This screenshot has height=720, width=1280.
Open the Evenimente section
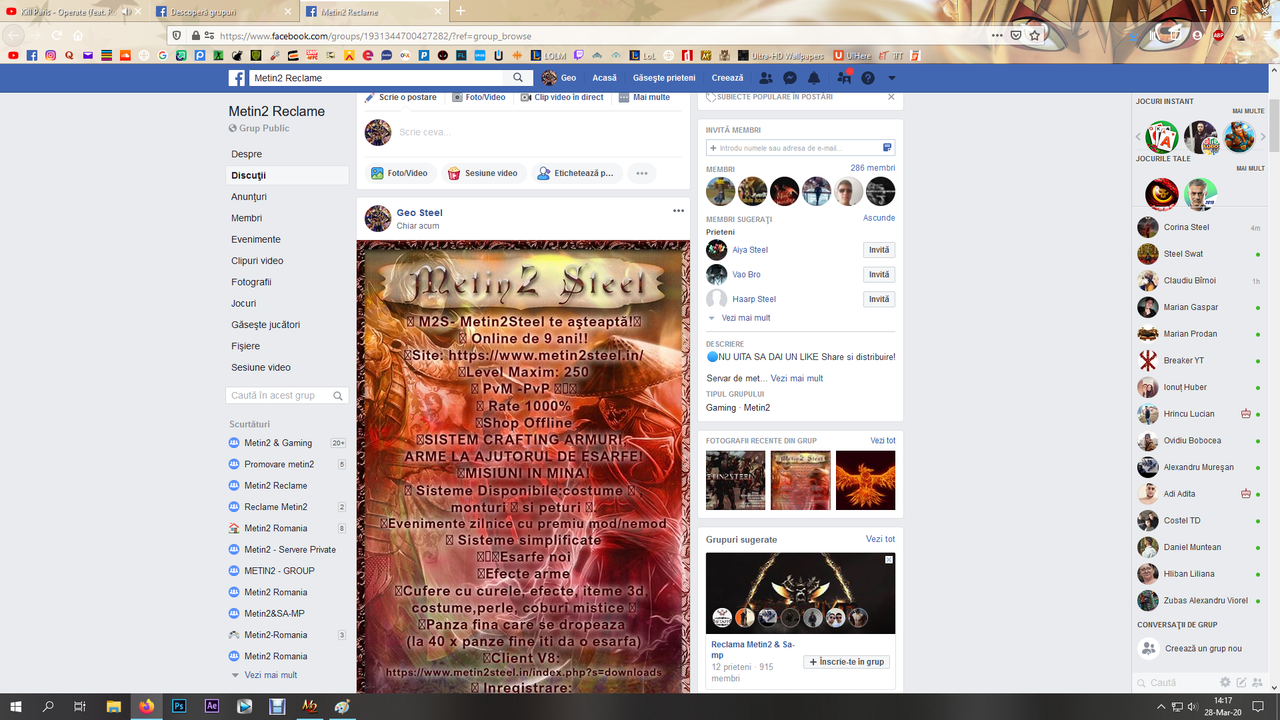click(256, 239)
